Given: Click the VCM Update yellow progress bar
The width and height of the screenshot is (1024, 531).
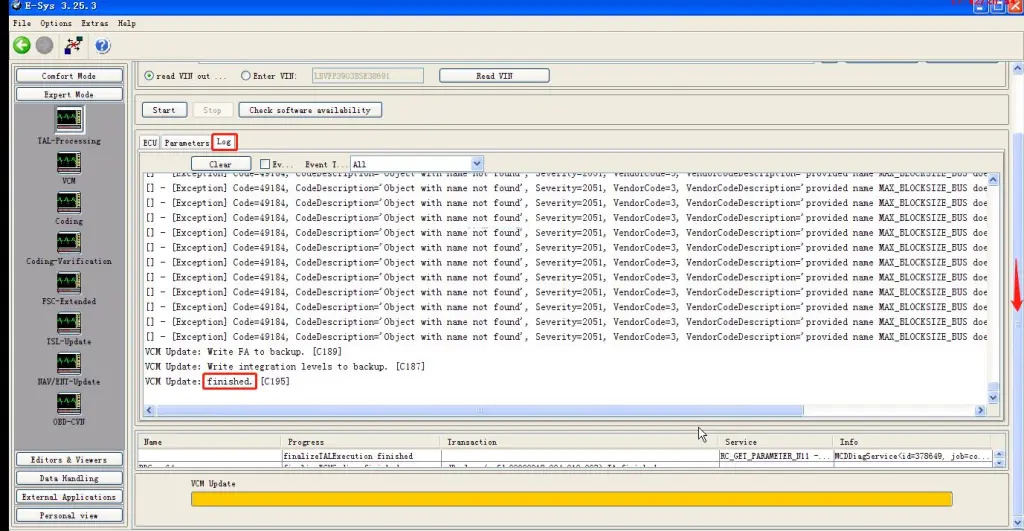Looking at the screenshot, I should pos(571,499).
